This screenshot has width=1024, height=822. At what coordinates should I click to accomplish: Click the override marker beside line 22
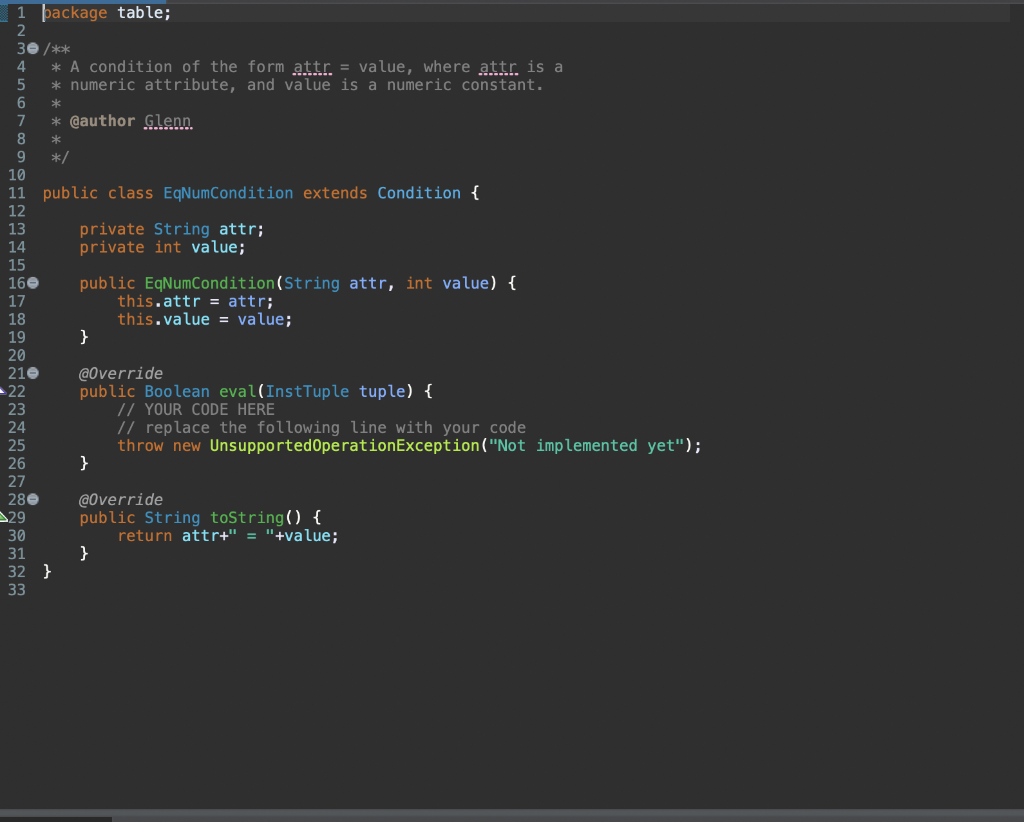click(3, 390)
